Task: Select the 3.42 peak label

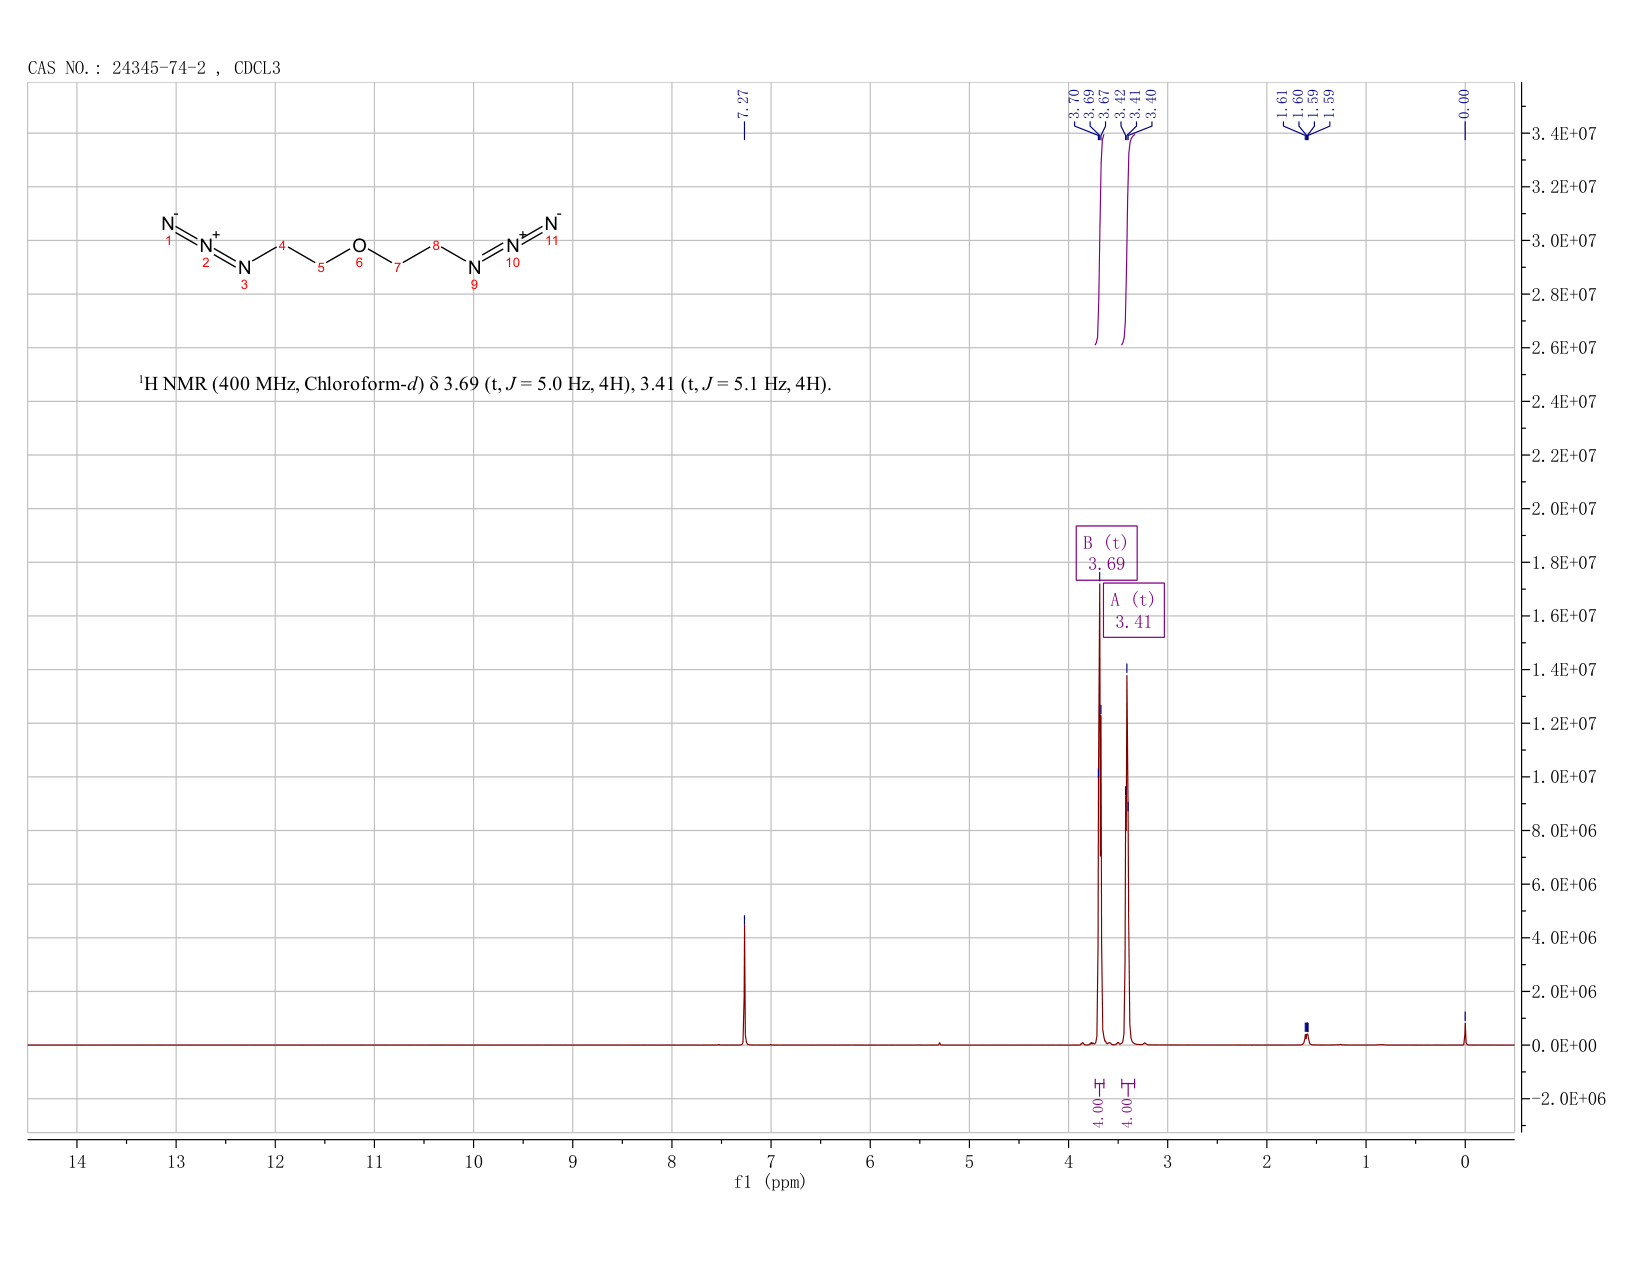Action: point(1120,103)
